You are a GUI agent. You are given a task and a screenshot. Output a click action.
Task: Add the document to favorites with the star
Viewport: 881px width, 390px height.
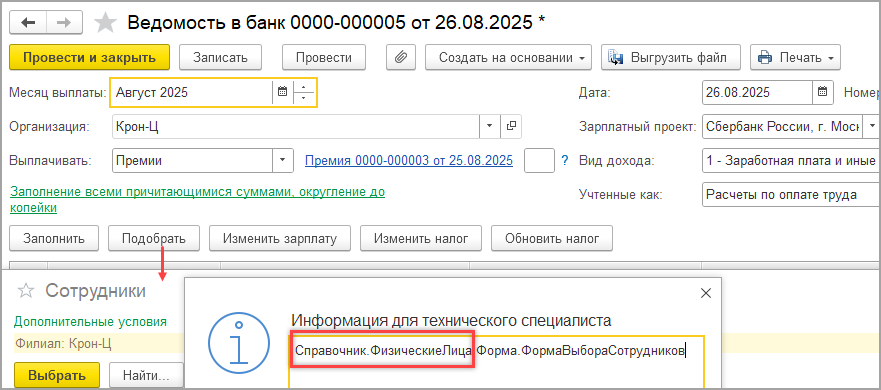[105, 22]
